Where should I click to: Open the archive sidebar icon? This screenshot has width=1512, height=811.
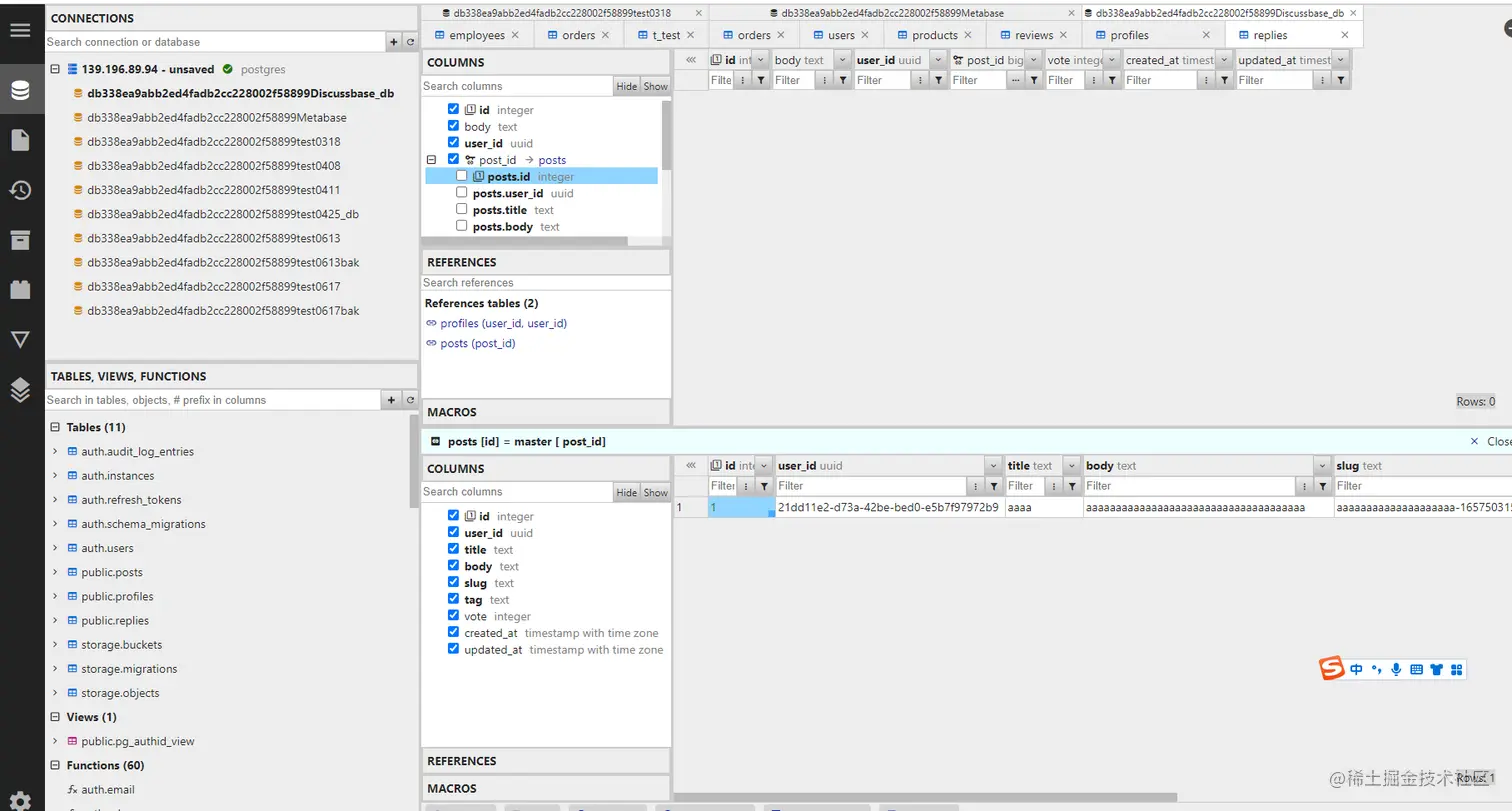(x=20, y=239)
